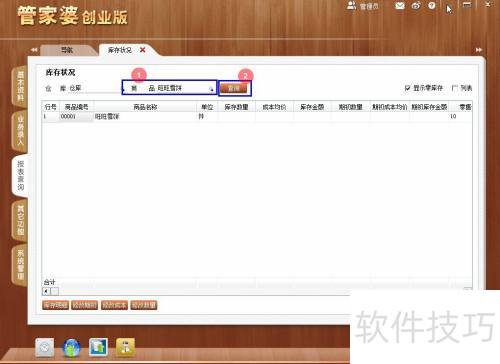The height and width of the screenshot is (364, 500).
Task: Click the 商品名称 column header
Action: click(x=145, y=107)
